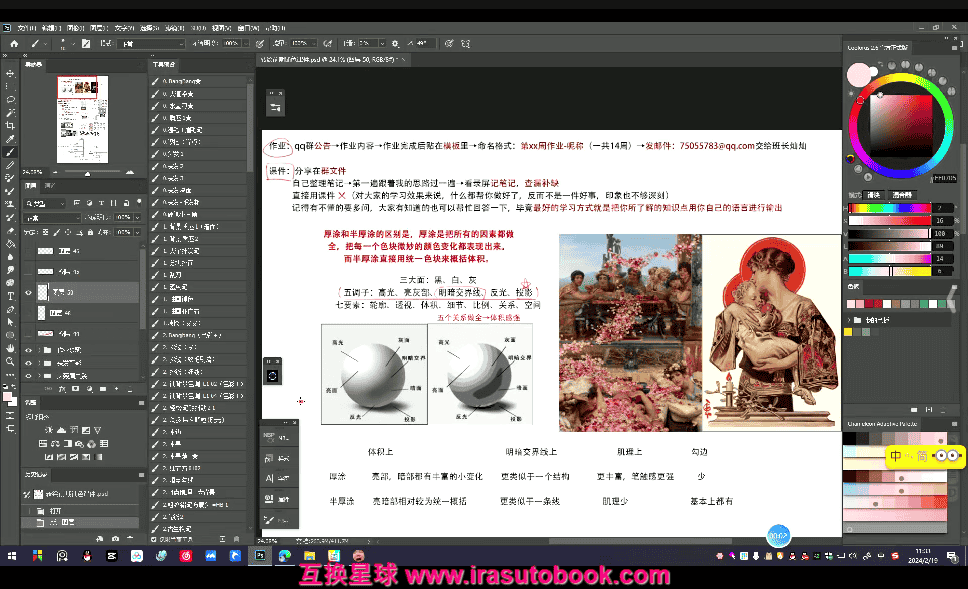968x589 pixels.
Task: Open smoothing options gear icon
Action: point(395,43)
